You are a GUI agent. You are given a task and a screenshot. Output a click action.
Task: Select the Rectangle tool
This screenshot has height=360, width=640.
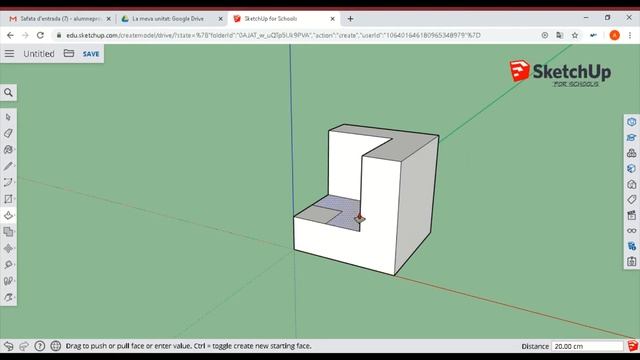pos(8,199)
